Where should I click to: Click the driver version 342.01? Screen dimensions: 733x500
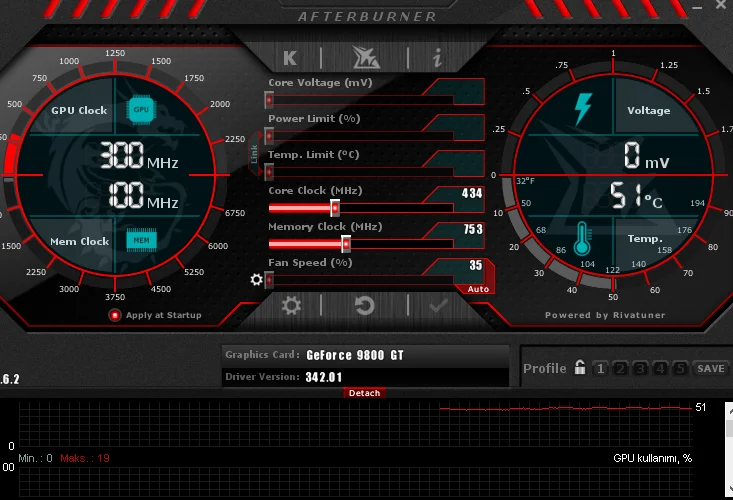(x=323, y=377)
